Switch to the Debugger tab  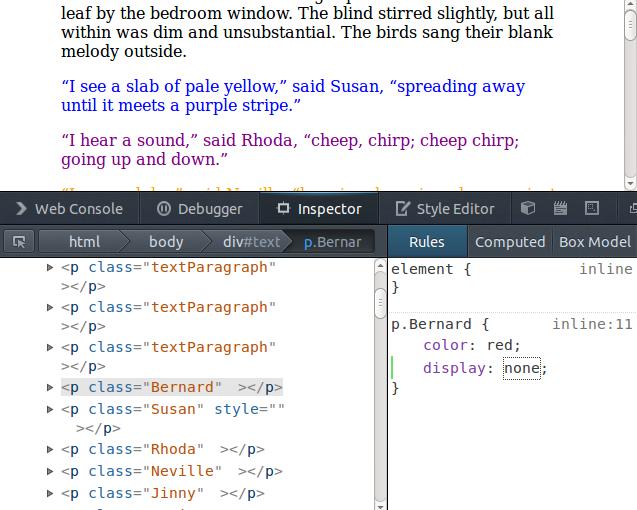[199, 209]
